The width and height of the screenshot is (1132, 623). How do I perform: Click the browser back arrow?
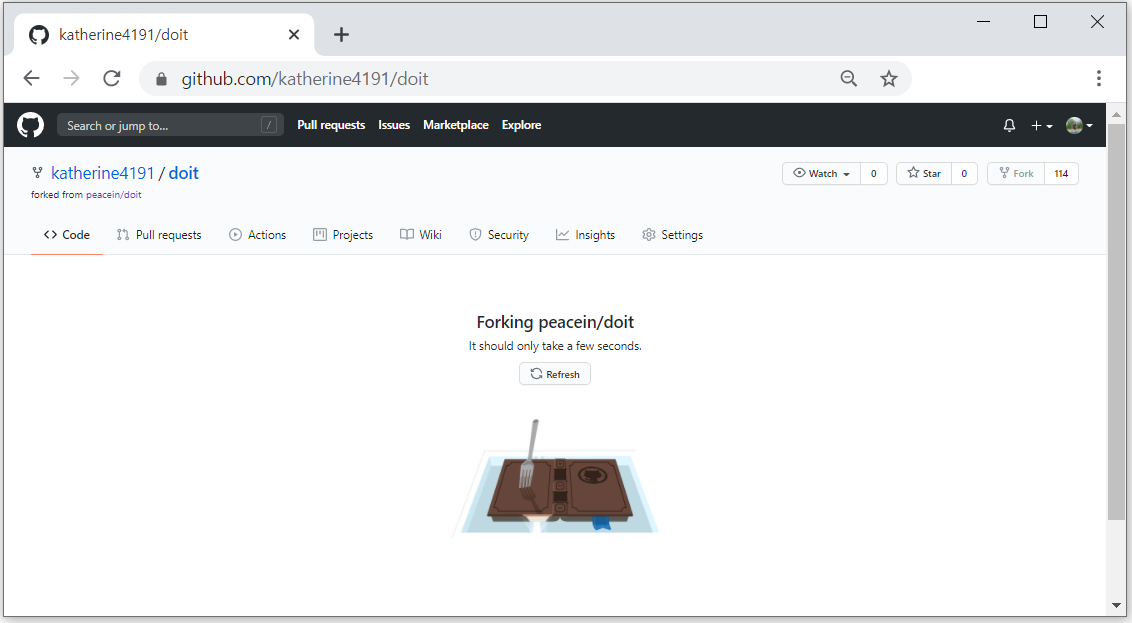[31, 78]
